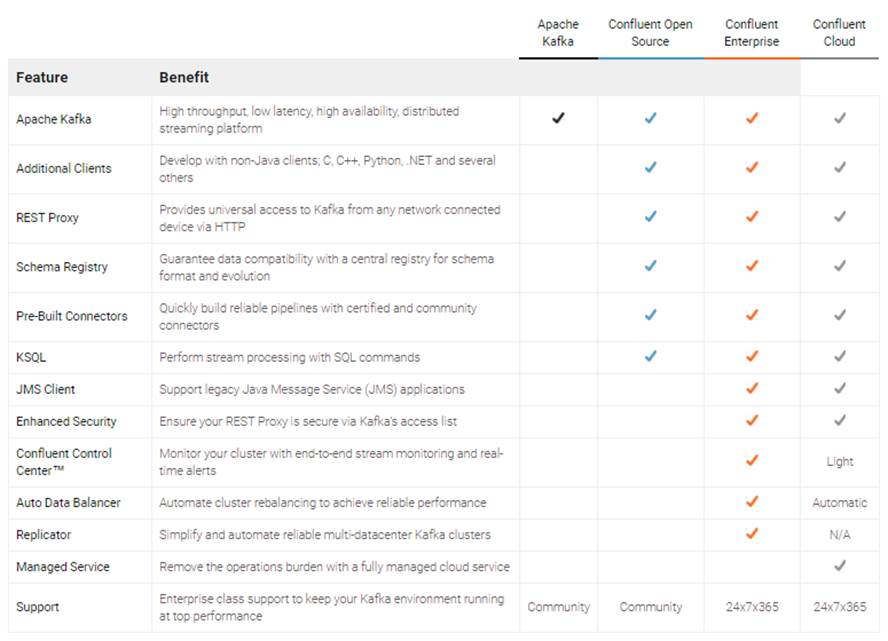The image size is (888, 641).
Task: Click orange checkmark for REST Proxy
Action: pos(752,217)
